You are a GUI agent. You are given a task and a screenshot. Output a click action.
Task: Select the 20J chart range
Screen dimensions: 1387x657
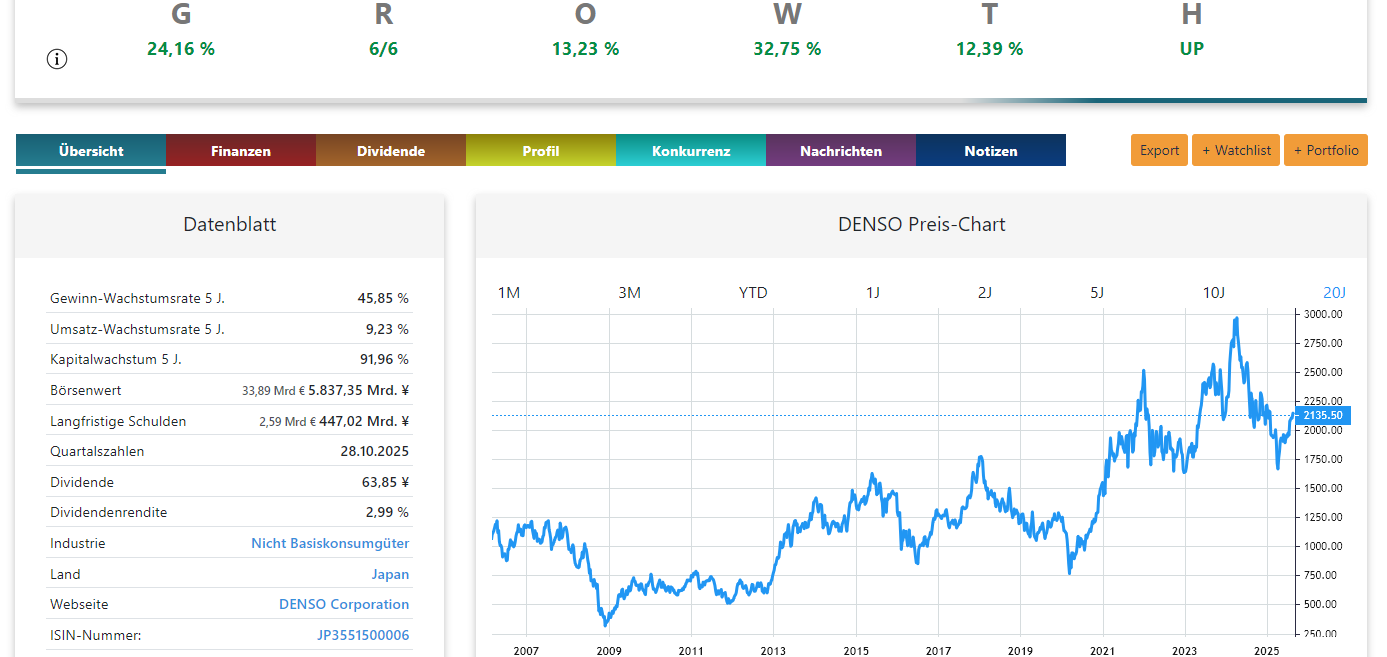coord(1335,292)
